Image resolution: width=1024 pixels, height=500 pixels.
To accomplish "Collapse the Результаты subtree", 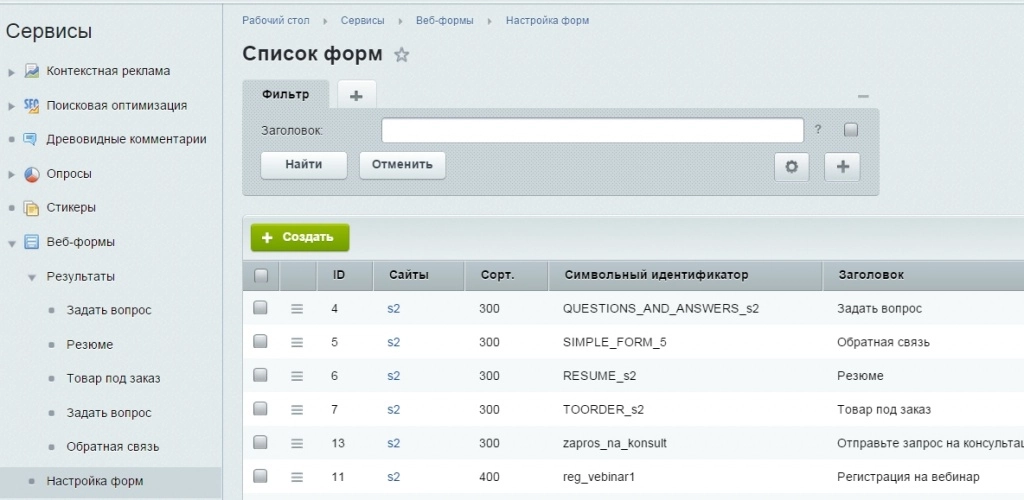I will (32, 277).
